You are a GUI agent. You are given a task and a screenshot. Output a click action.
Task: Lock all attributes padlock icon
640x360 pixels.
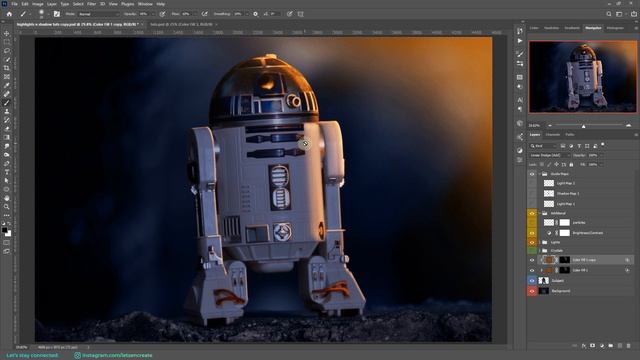[571, 164]
